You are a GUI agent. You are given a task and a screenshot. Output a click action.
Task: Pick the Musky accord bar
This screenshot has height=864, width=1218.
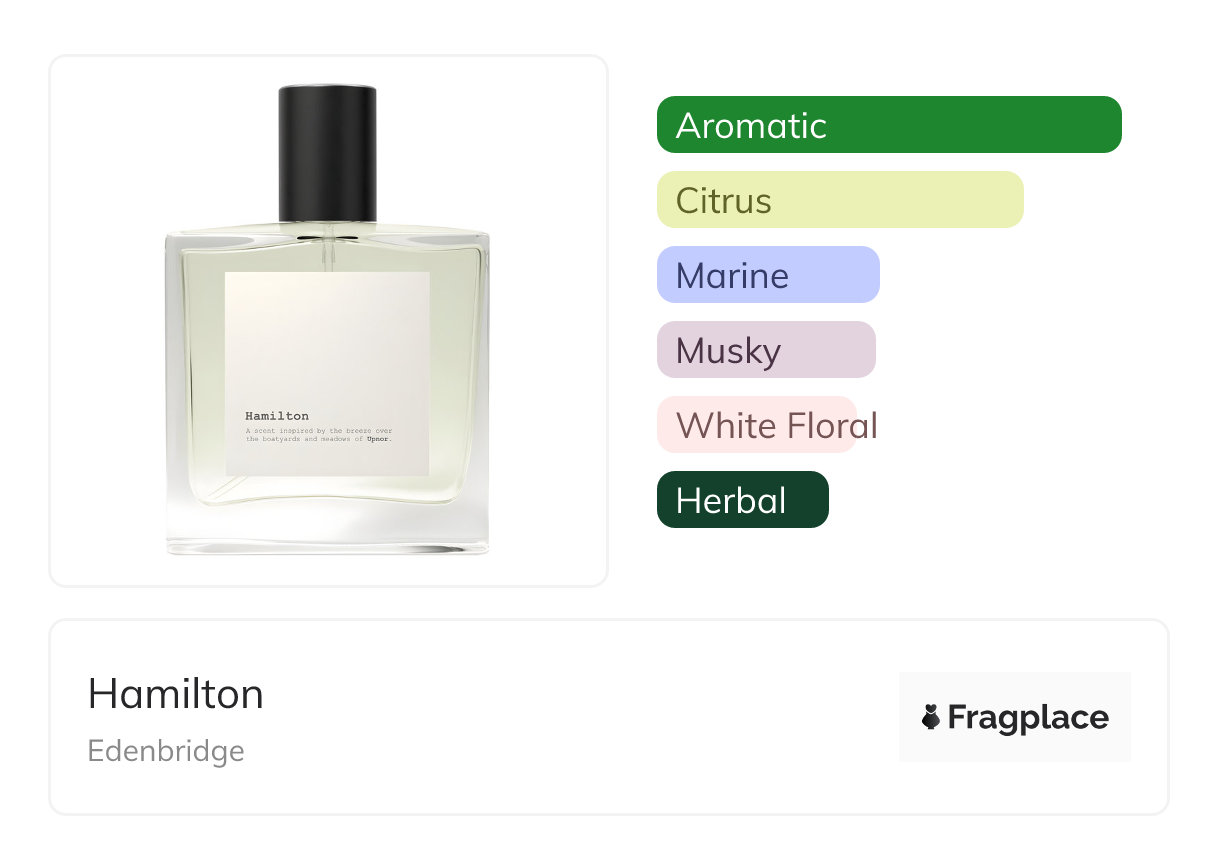[x=766, y=350]
